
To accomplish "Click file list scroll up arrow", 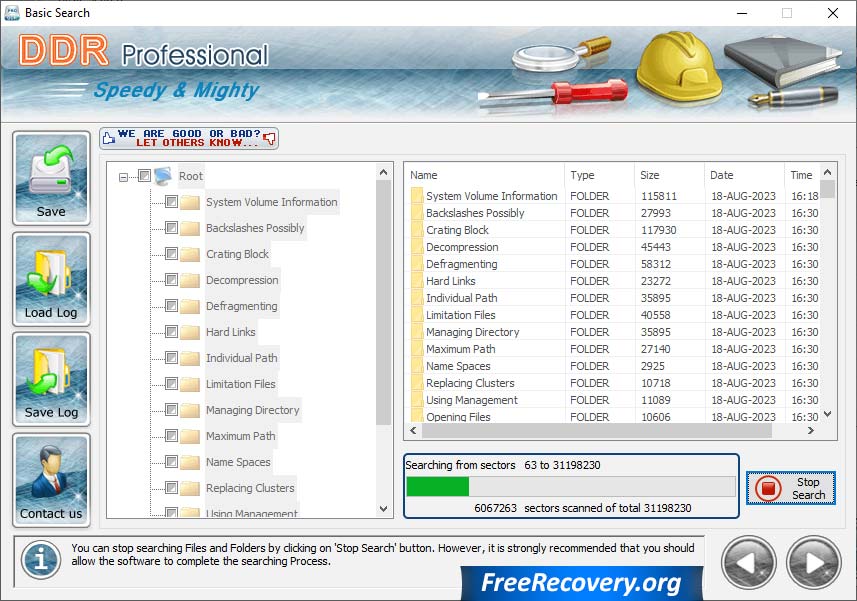I will click(x=827, y=172).
